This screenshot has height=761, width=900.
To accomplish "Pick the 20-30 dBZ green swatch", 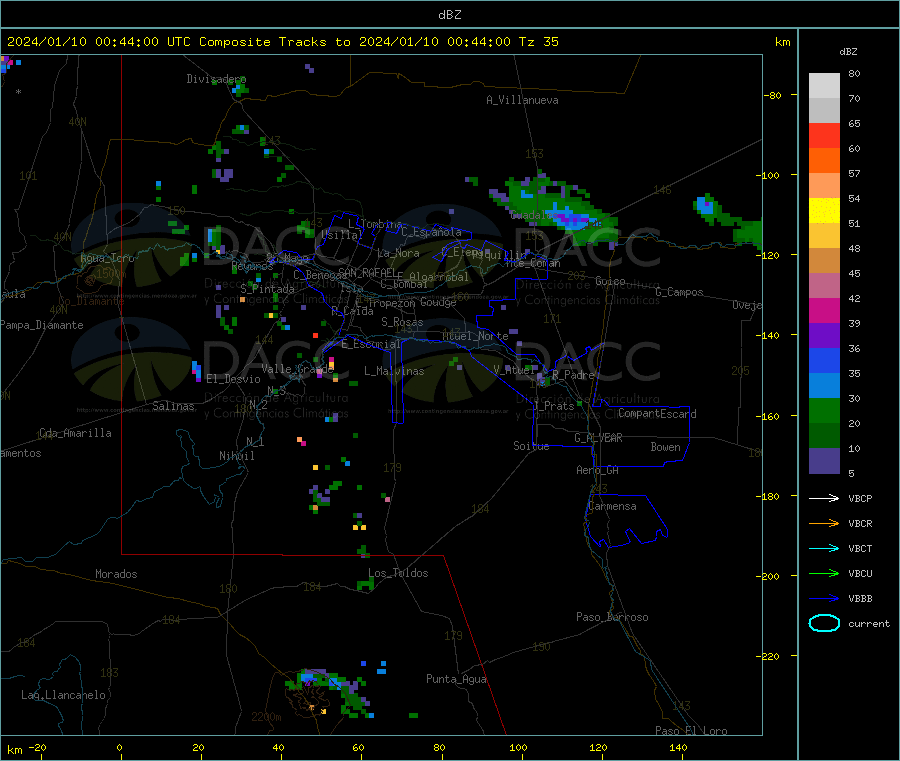I will click(x=824, y=410).
